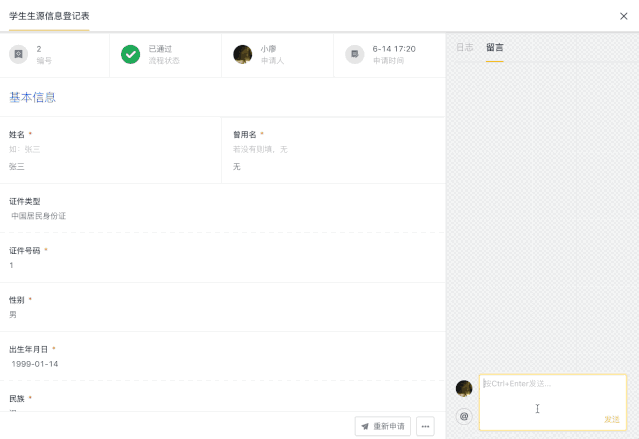Close the 学生生源信息登记表 dialog
The height and width of the screenshot is (439, 639).
[624, 16]
